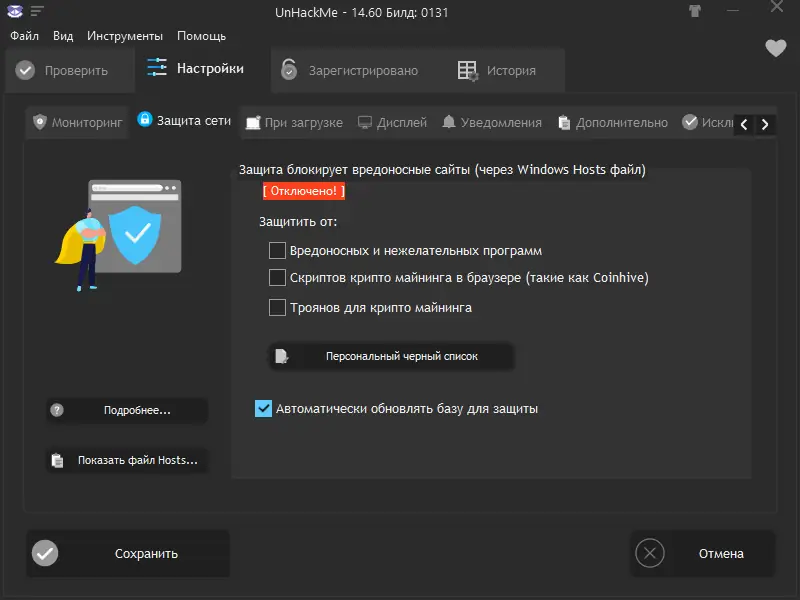Click the red Отключено! status label

click(x=304, y=191)
